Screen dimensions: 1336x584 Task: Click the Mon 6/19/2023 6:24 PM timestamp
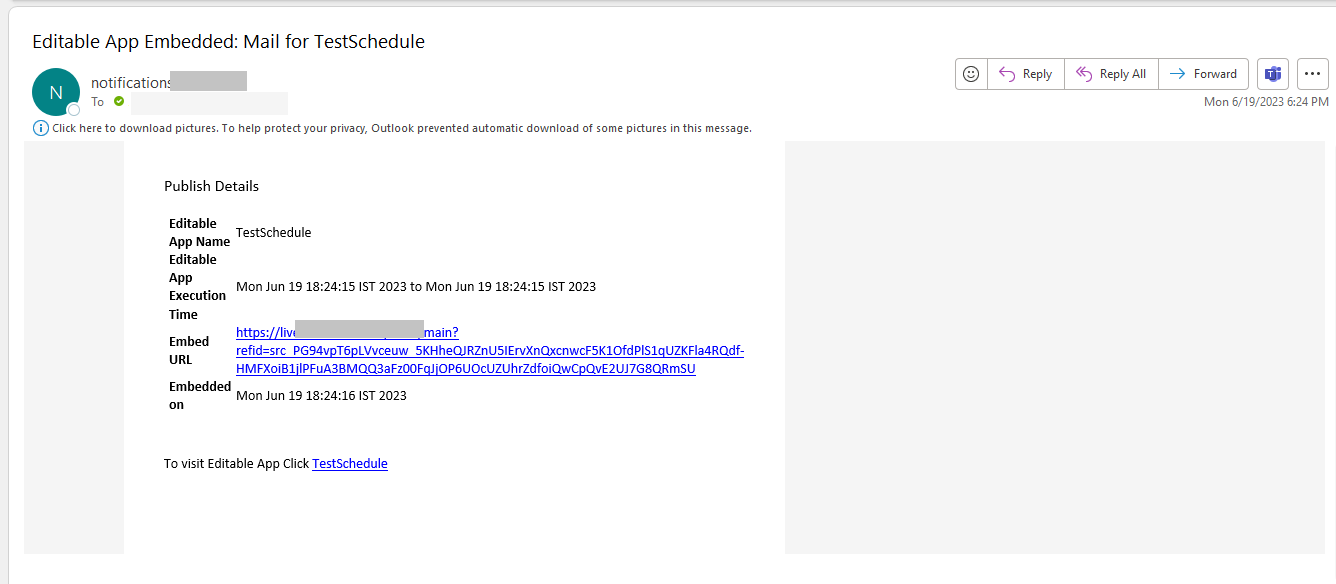coord(1266,102)
